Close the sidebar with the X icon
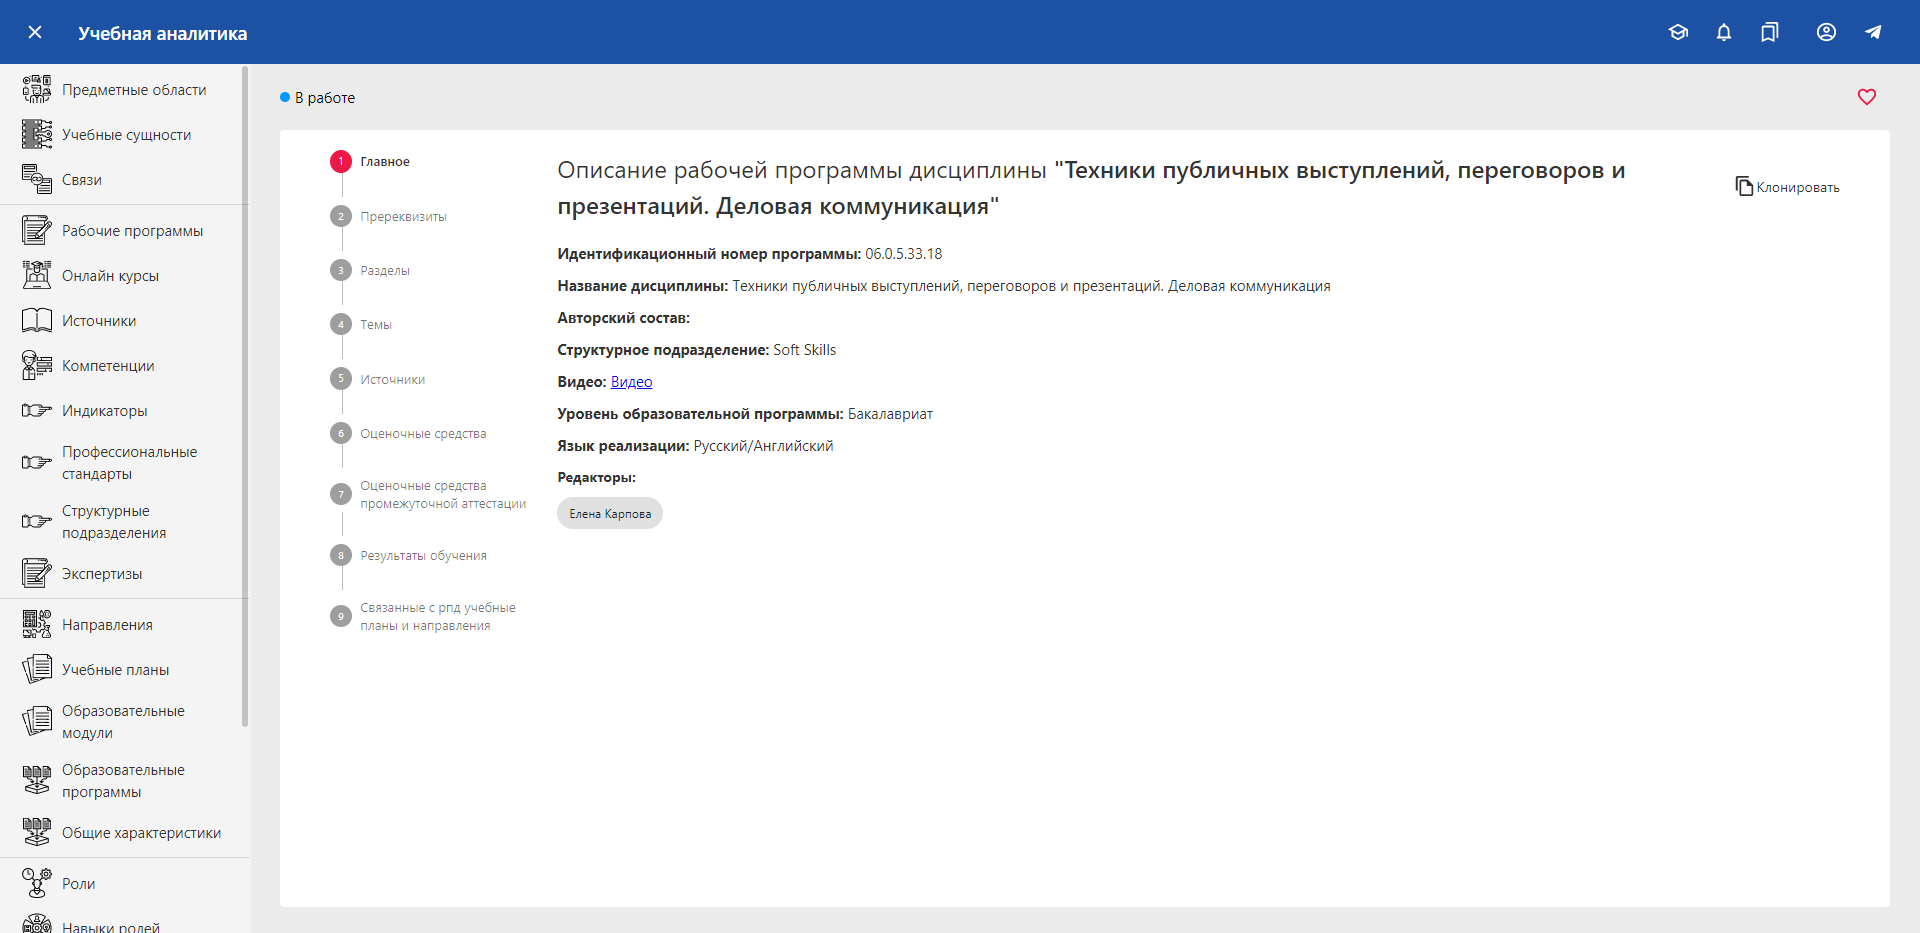The width and height of the screenshot is (1920, 933). [35, 32]
